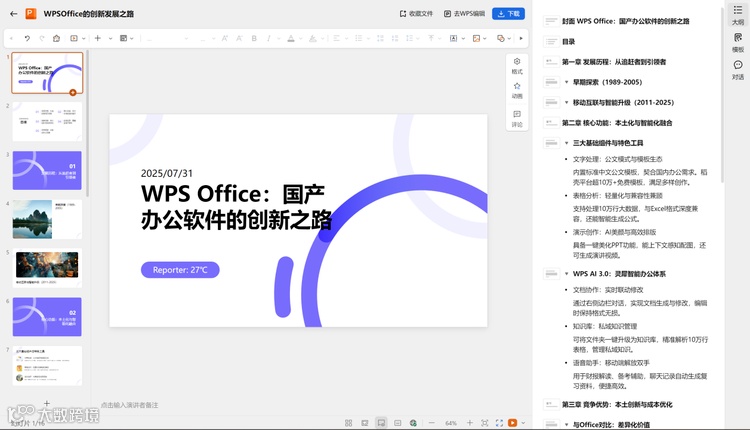Click the blue 下载 download button
750x430 pixels.
pos(508,14)
